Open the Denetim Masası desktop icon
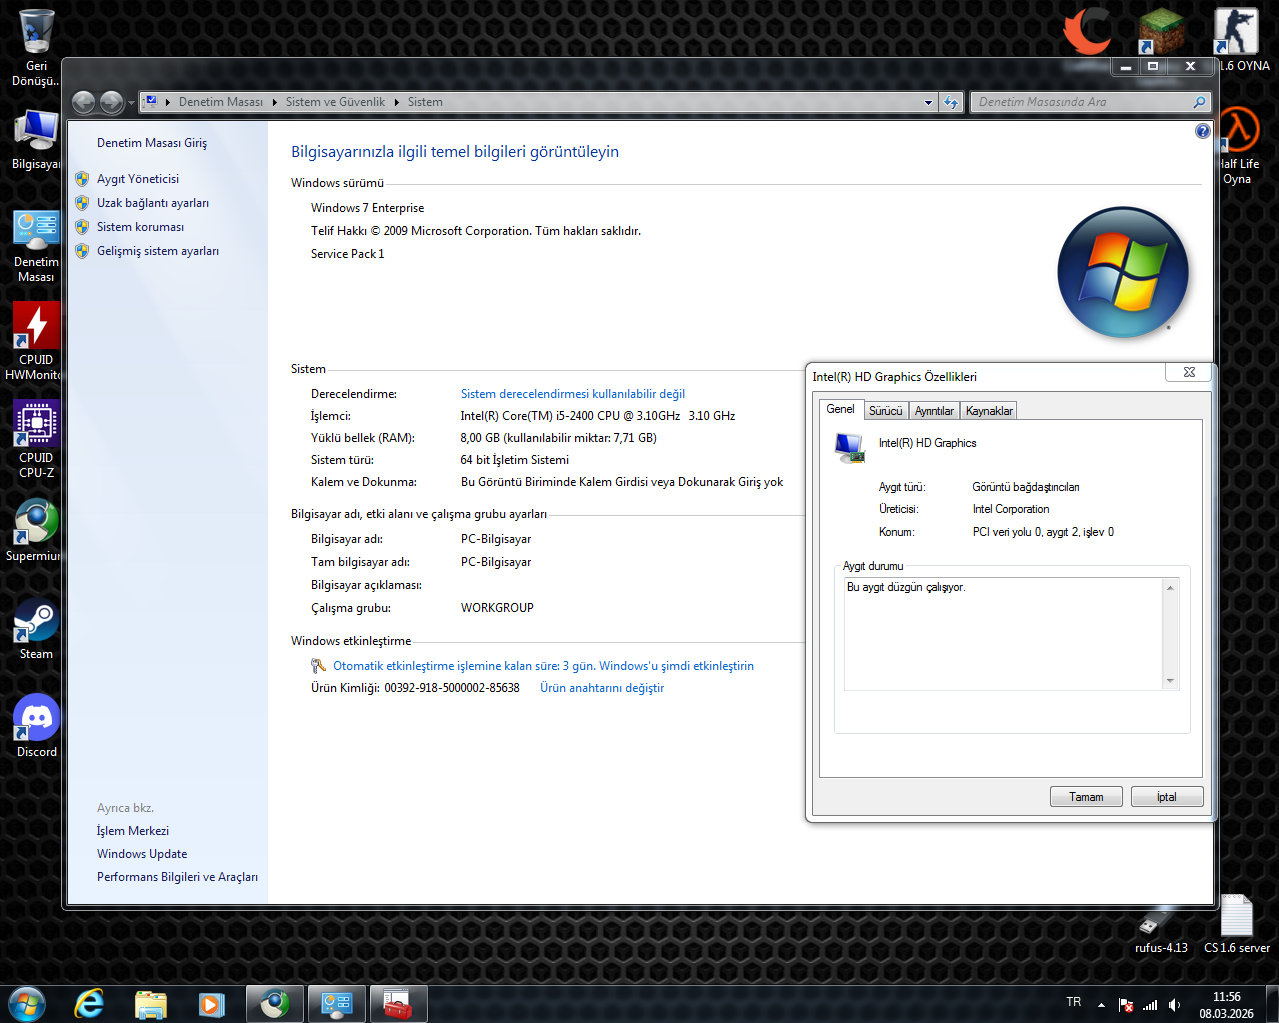 36,246
